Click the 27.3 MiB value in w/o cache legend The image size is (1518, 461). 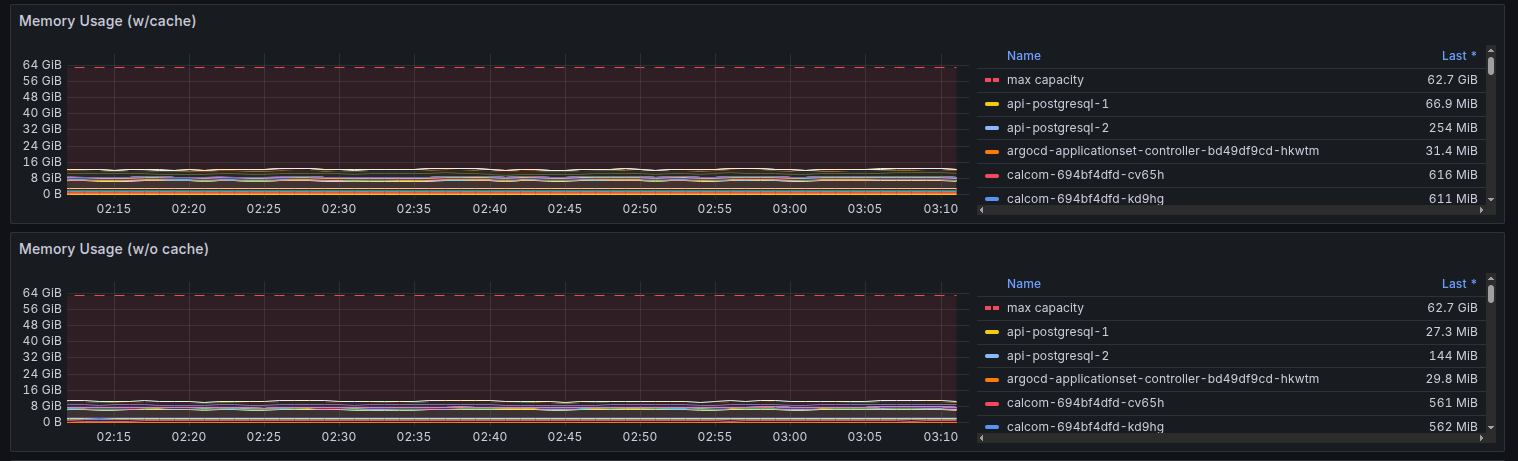coord(1452,332)
